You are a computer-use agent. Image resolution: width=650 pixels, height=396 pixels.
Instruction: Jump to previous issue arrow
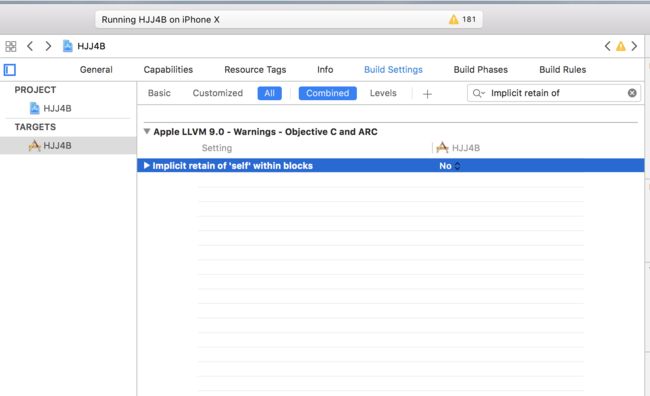607,46
